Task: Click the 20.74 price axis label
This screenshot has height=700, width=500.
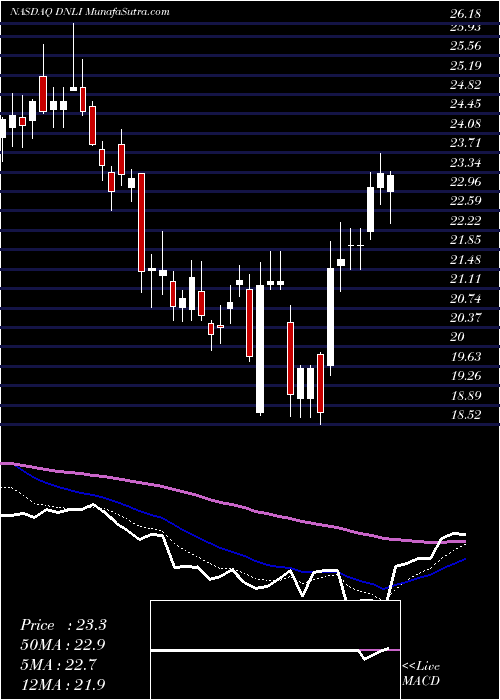Action: click(x=466, y=299)
